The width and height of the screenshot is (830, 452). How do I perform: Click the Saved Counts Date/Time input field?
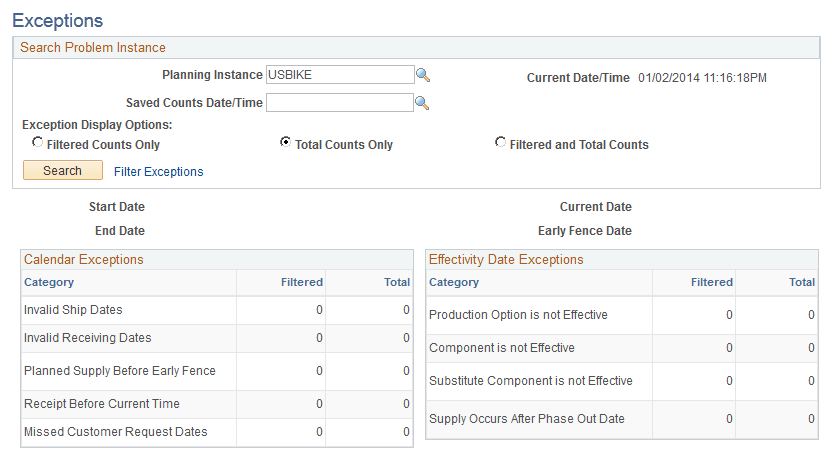(339, 102)
